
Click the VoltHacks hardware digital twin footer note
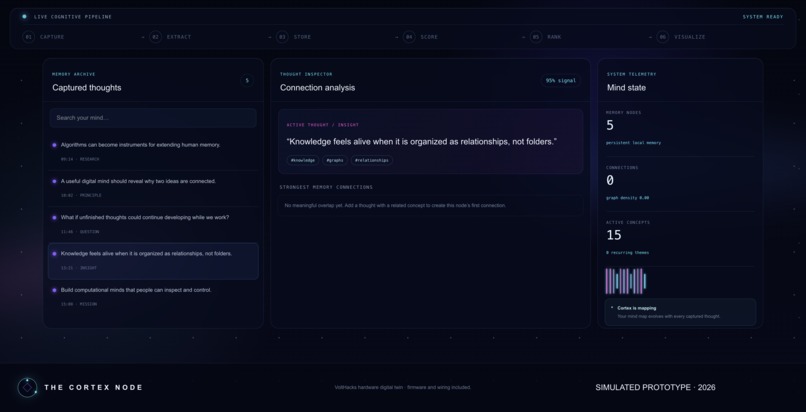[402, 387]
